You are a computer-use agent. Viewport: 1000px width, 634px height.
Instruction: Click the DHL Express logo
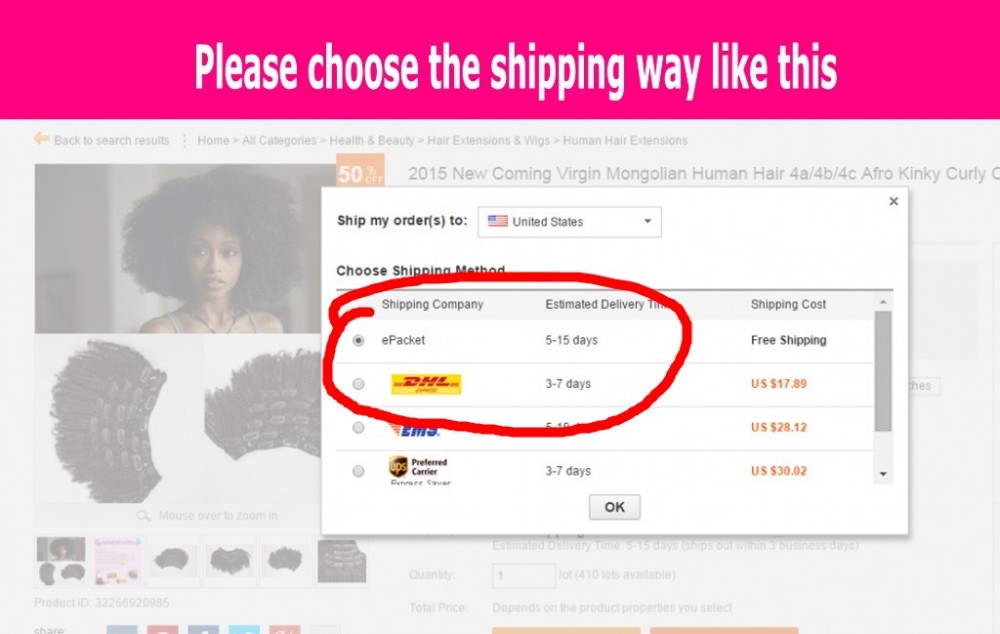click(x=426, y=384)
